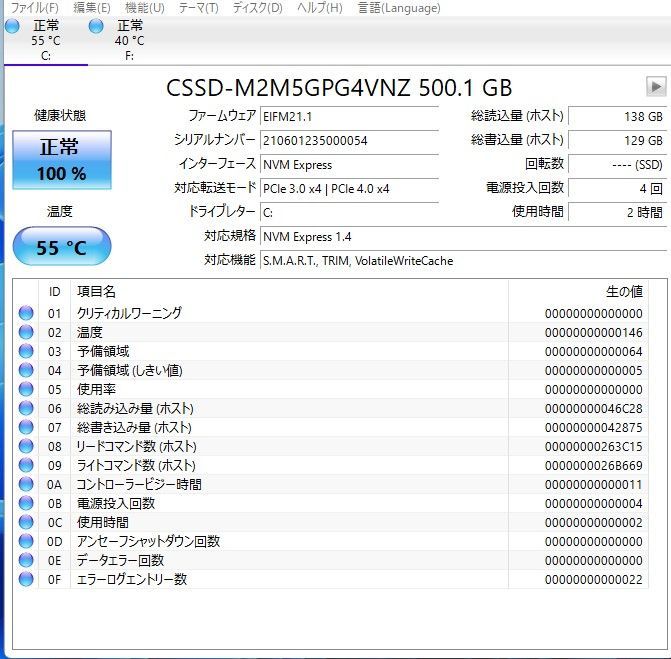Open the ファイル(F) menu

34,8
